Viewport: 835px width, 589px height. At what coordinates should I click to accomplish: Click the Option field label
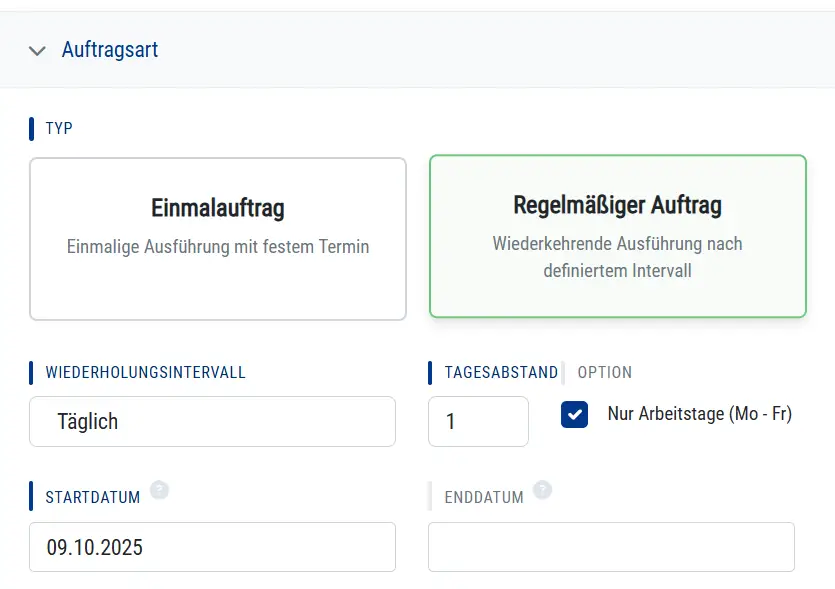(x=605, y=372)
